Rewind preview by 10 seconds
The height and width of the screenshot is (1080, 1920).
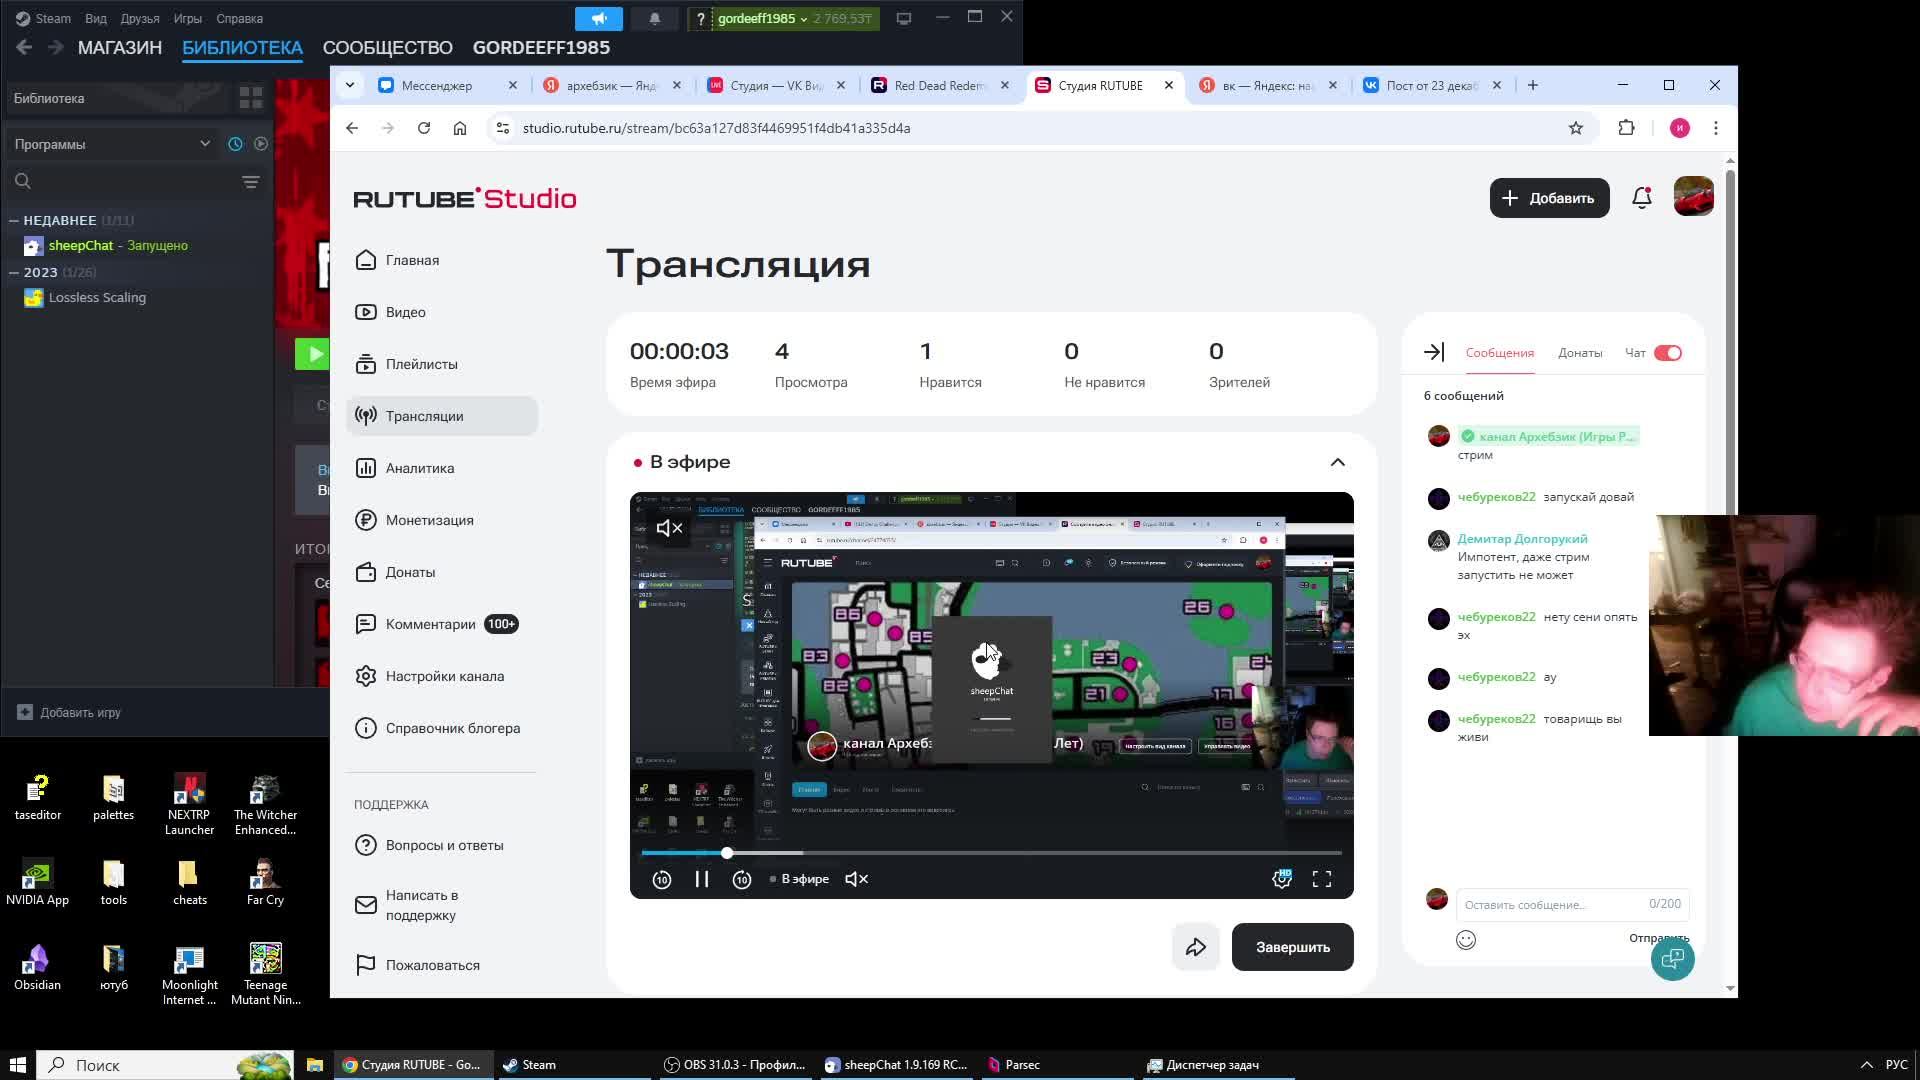662,879
